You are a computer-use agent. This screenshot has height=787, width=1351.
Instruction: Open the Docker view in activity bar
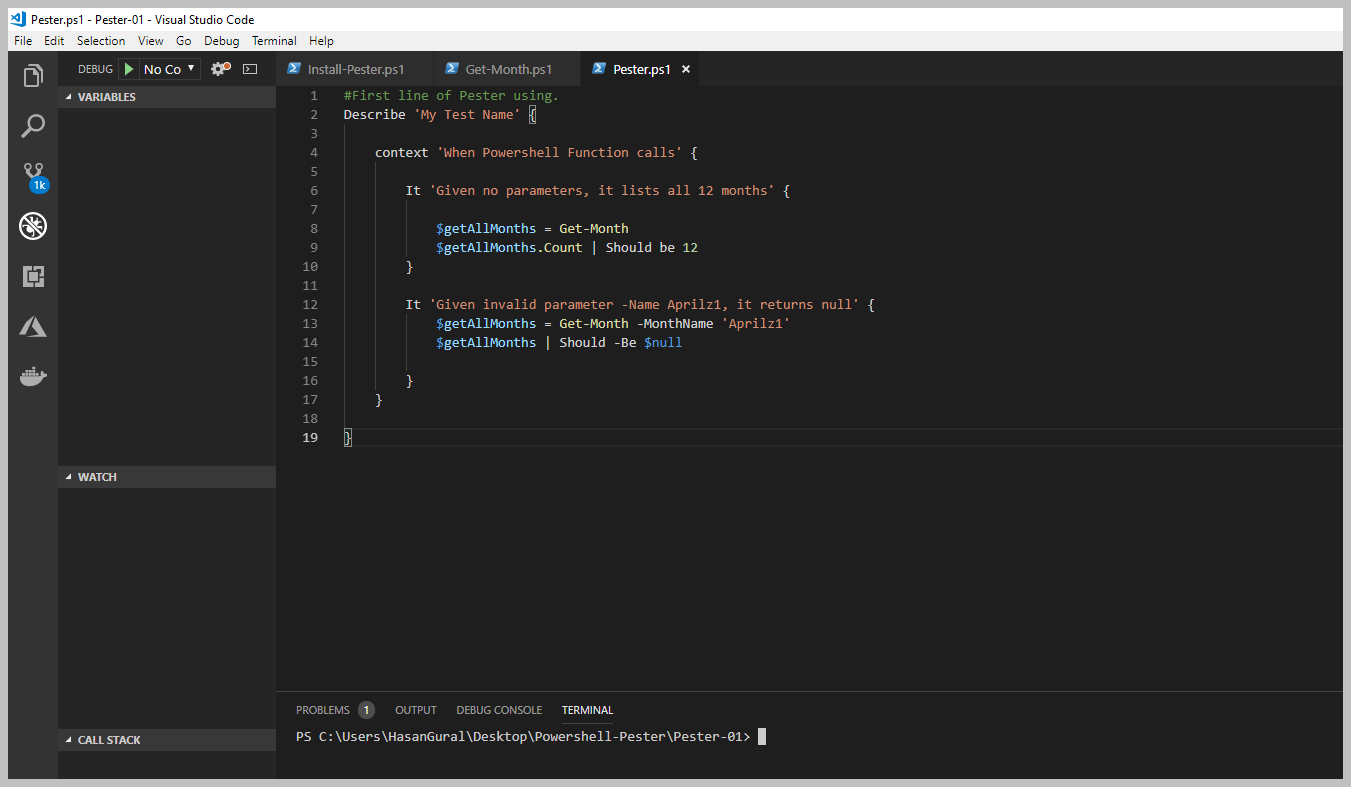pos(33,377)
